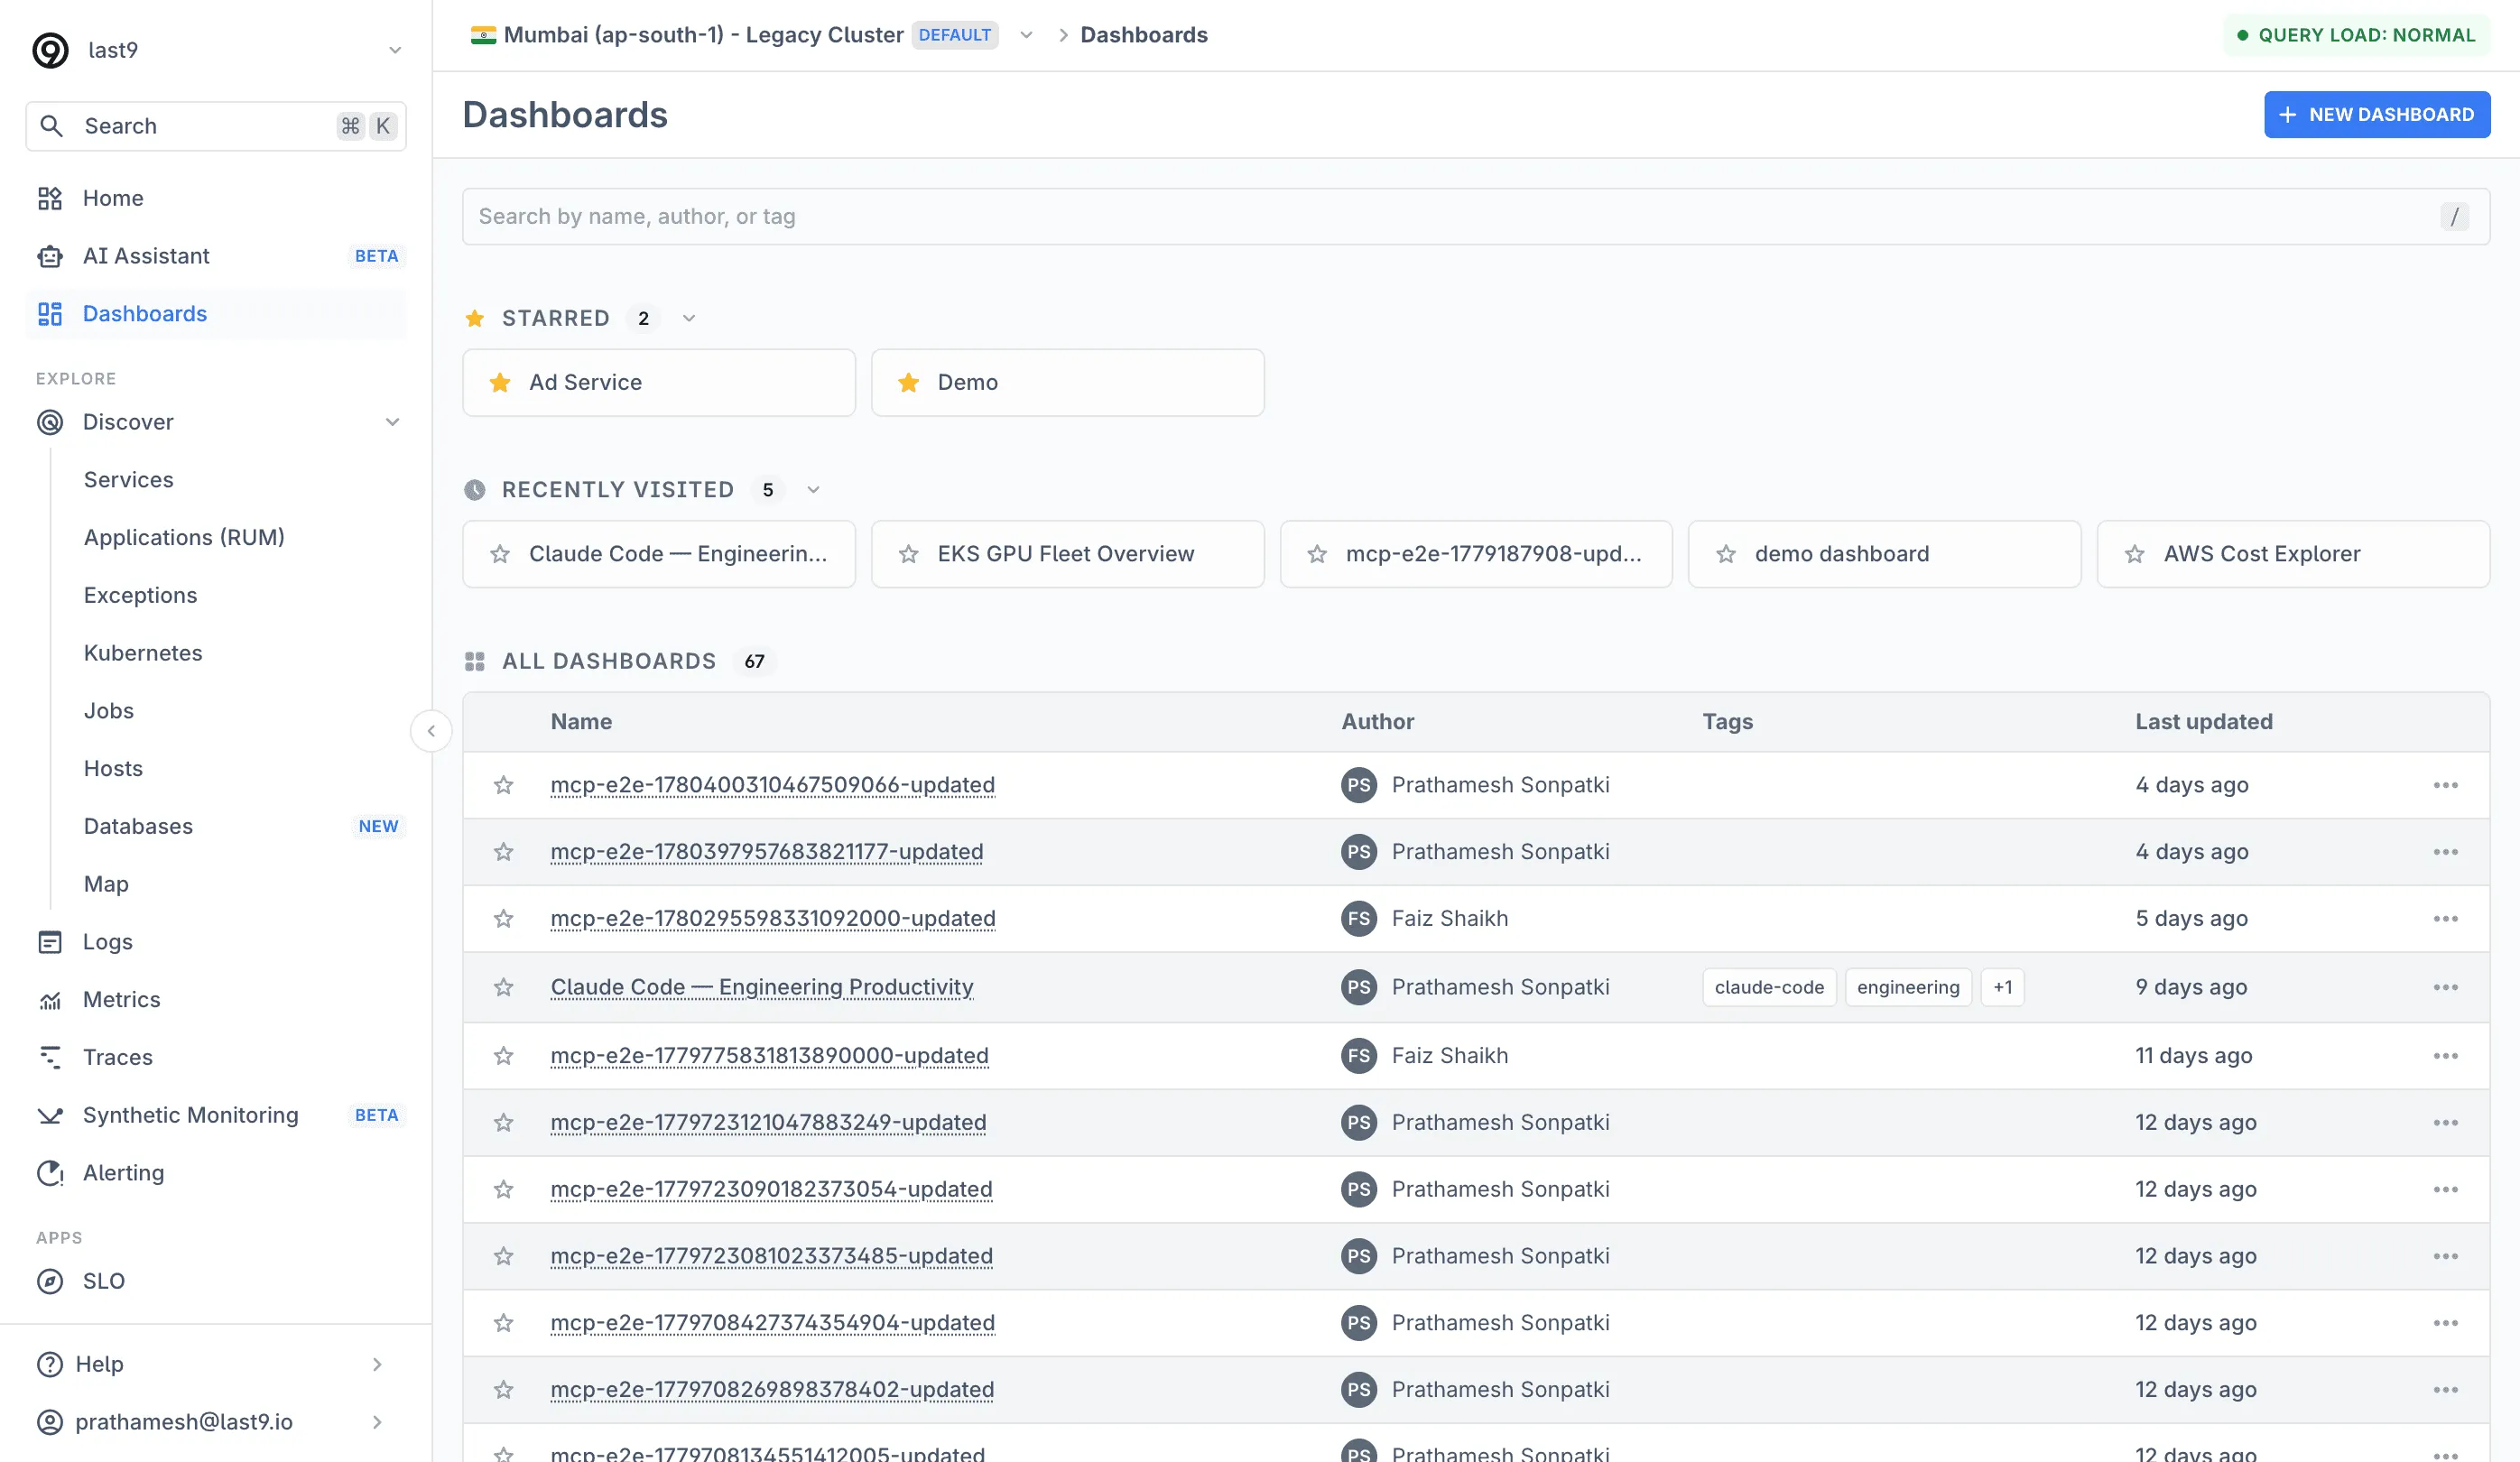This screenshot has height=1462, width=2520.
Task: Collapse the Starred section
Action: tap(689, 318)
